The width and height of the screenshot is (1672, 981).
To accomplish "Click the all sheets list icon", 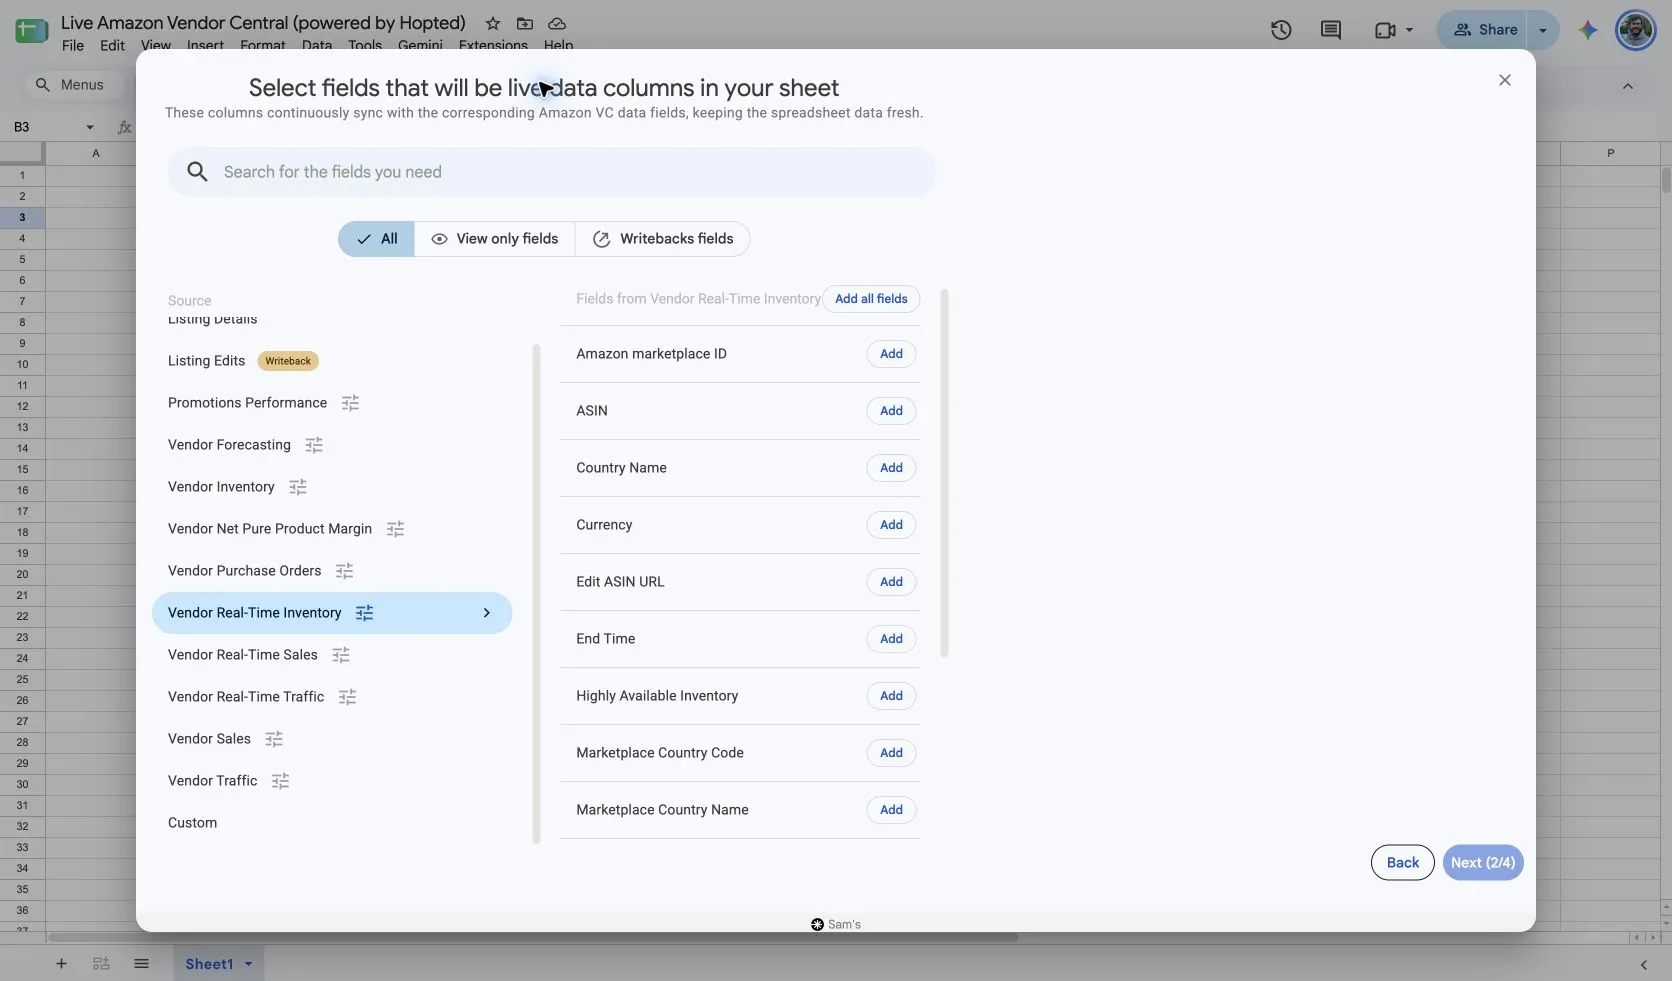I will click(141, 964).
